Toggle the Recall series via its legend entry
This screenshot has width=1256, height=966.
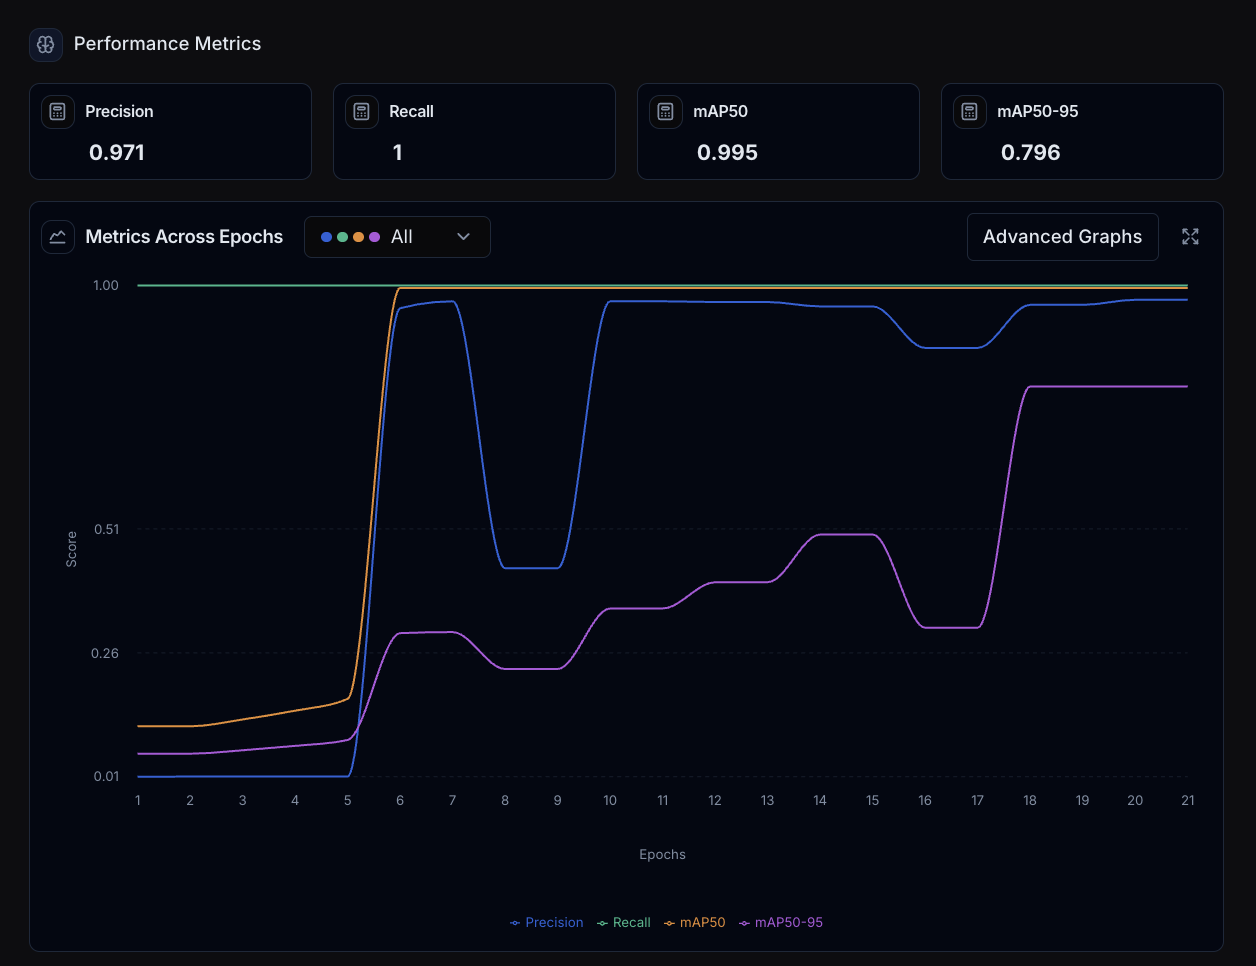click(x=623, y=922)
